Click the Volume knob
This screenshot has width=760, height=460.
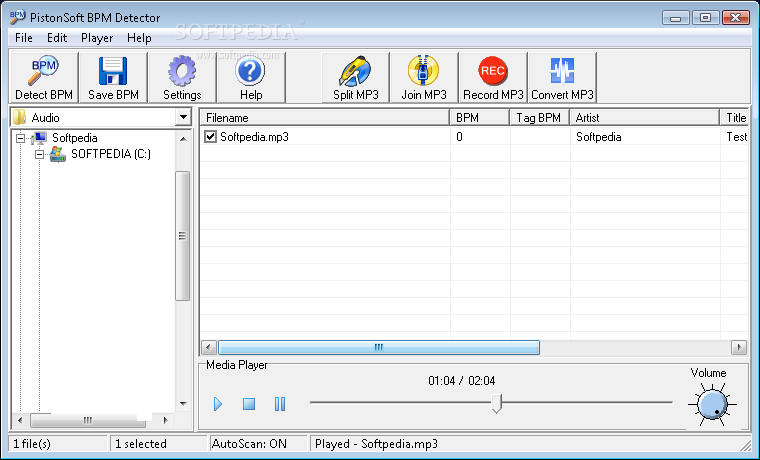pos(712,404)
